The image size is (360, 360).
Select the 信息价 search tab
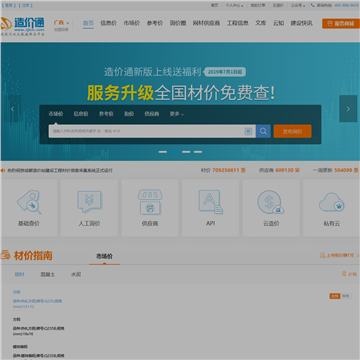pos(81,114)
